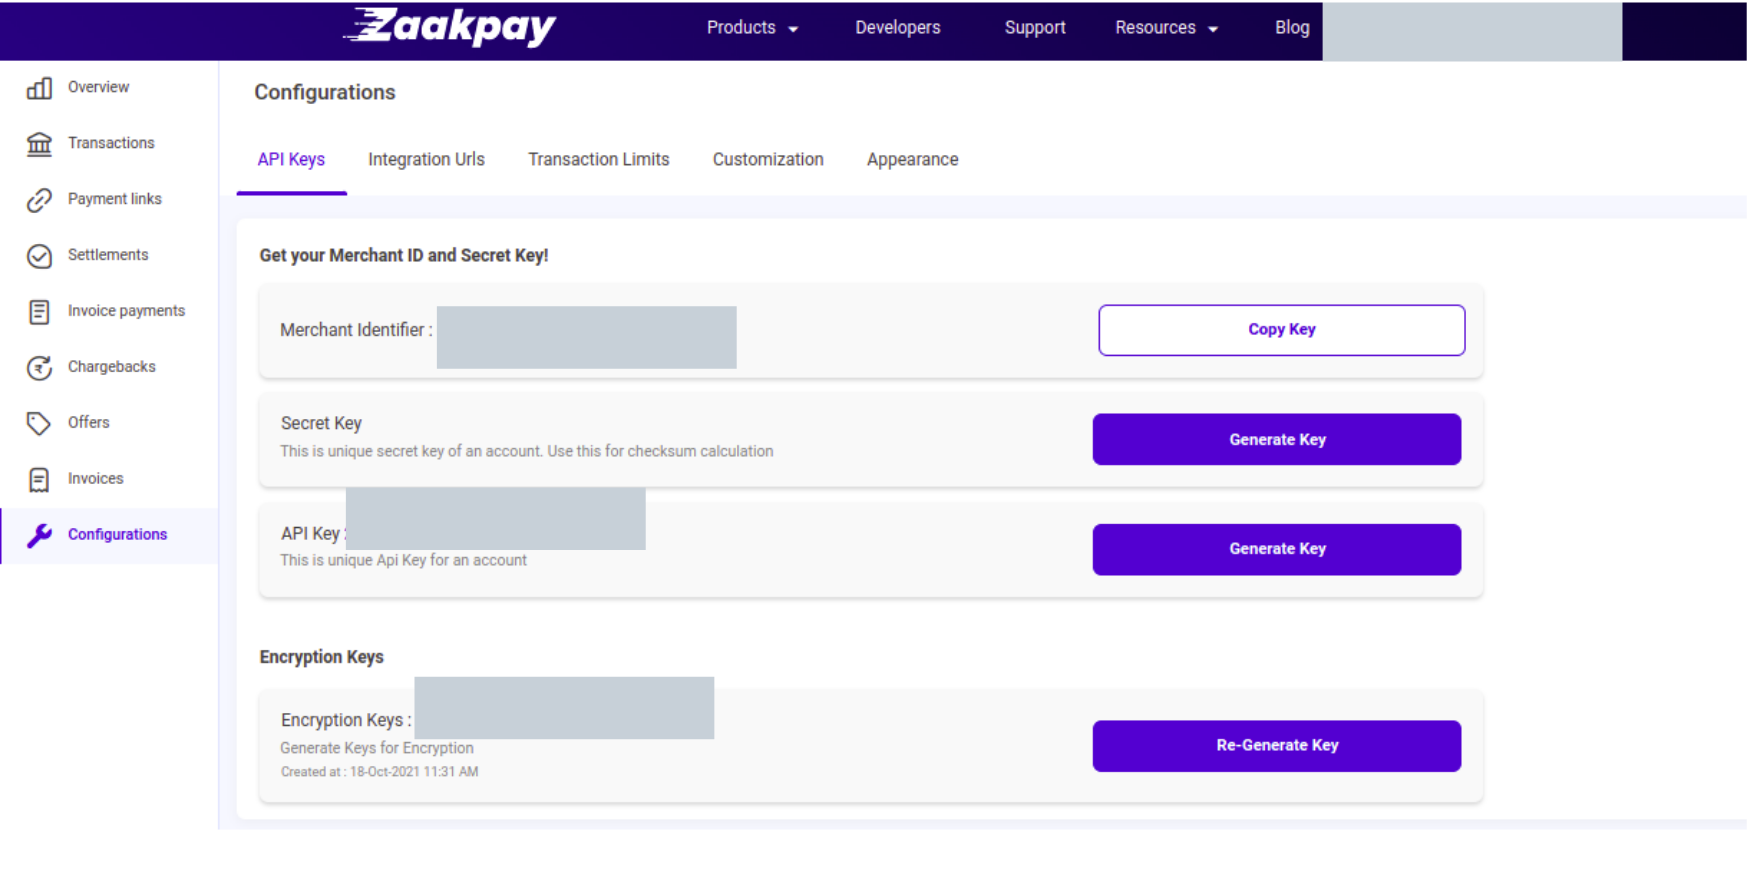Open the Appearance tab
This screenshot has height=871, width=1747.
tap(912, 160)
